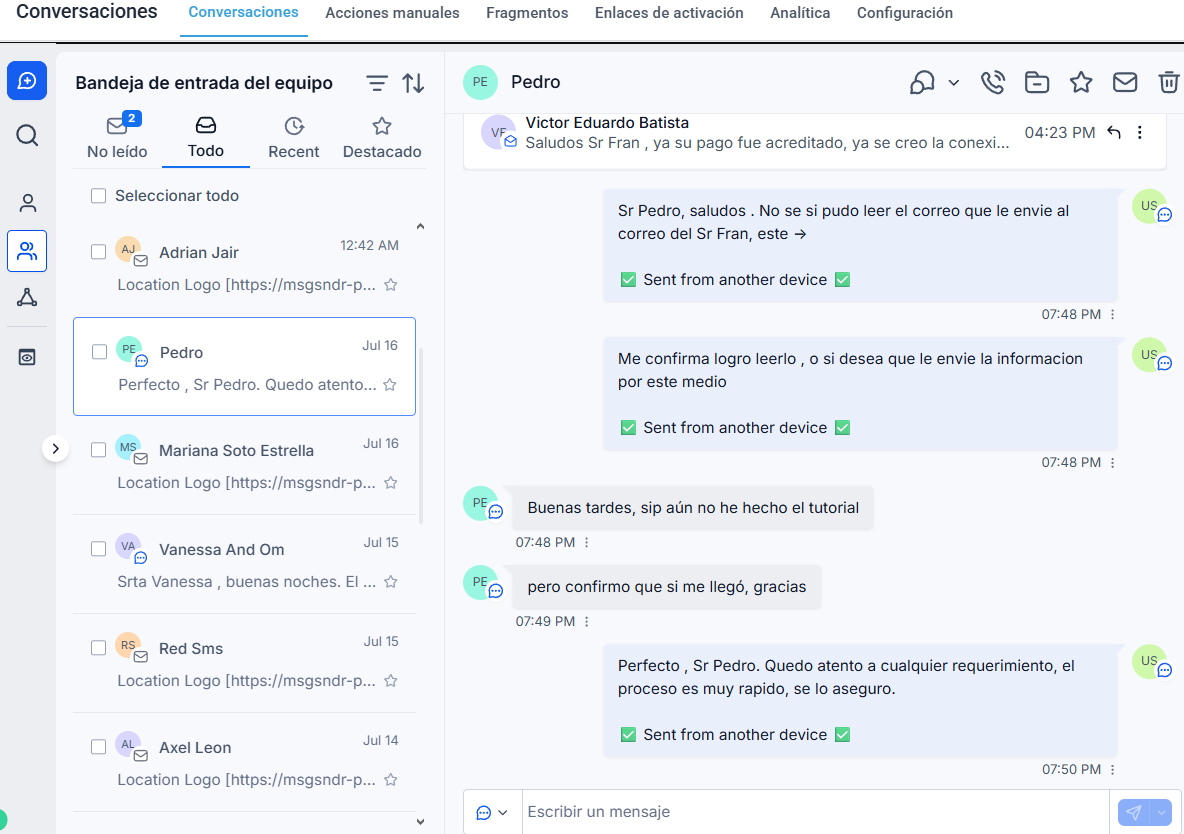
Task: Open Axel Leon conversation
Action: [x=245, y=762]
